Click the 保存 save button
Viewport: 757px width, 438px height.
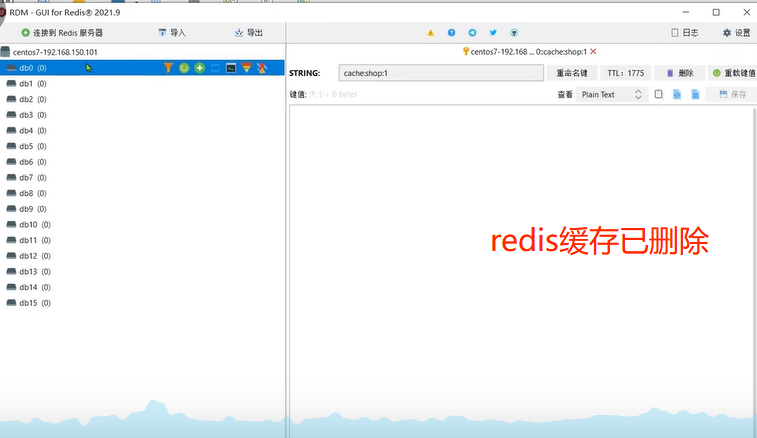click(x=732, y=94)
